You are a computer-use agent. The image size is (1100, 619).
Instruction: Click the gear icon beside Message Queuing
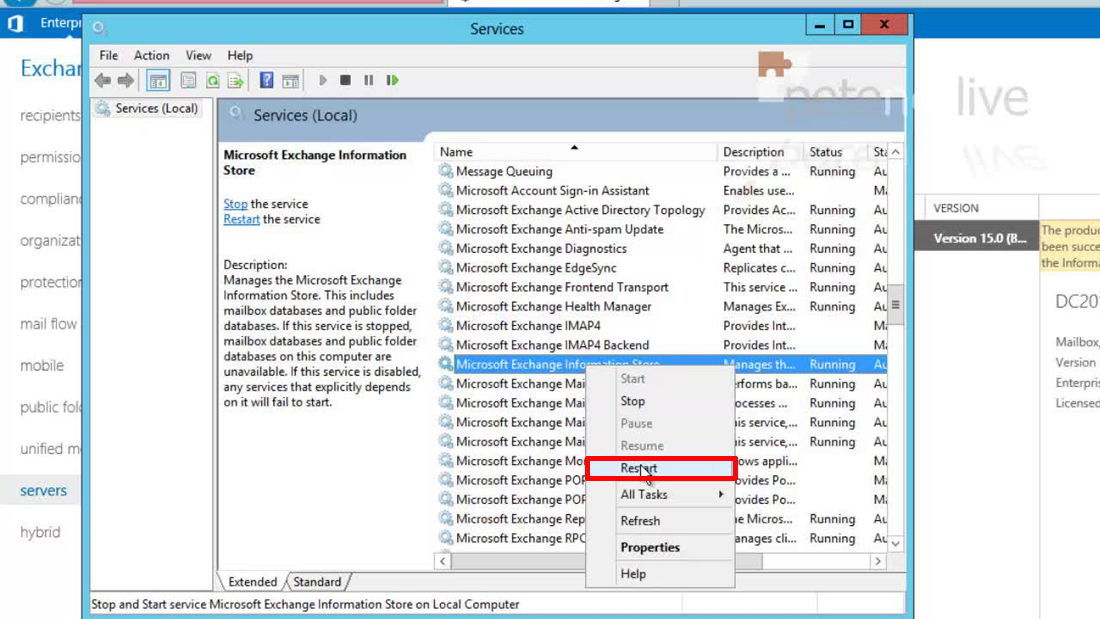click(x=445, y=171)
